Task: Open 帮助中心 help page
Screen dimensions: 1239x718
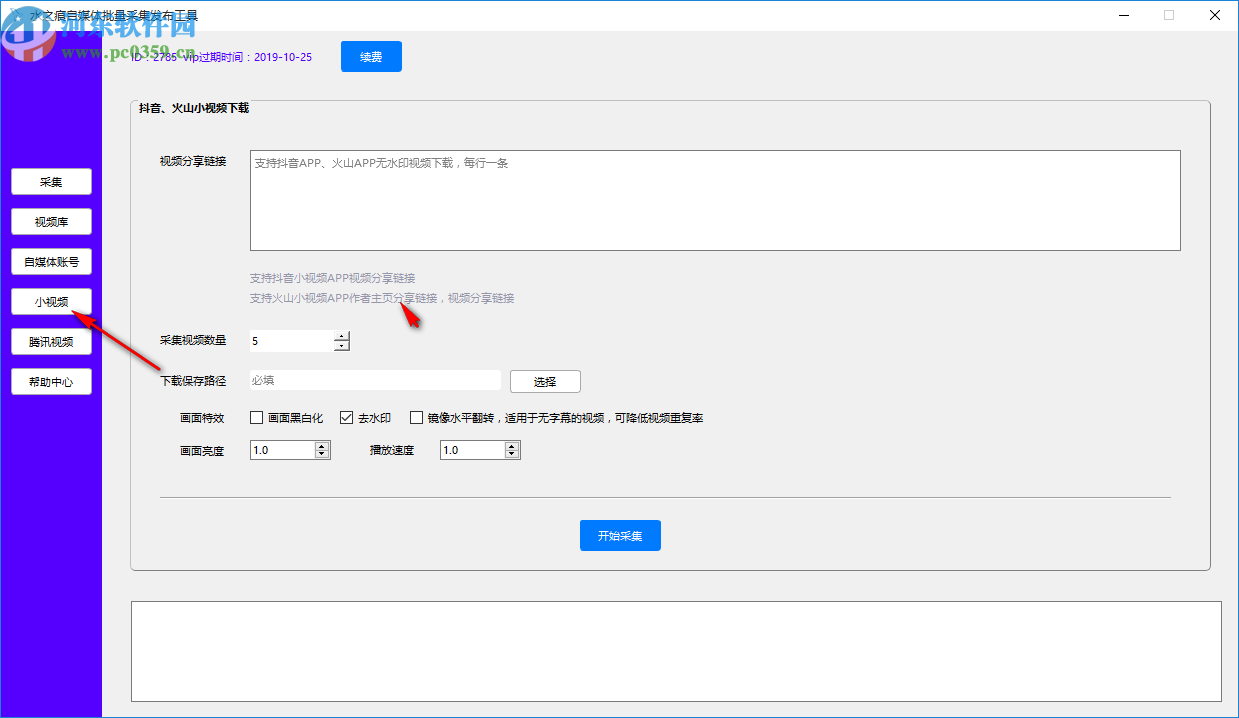Action: point(51,381)
